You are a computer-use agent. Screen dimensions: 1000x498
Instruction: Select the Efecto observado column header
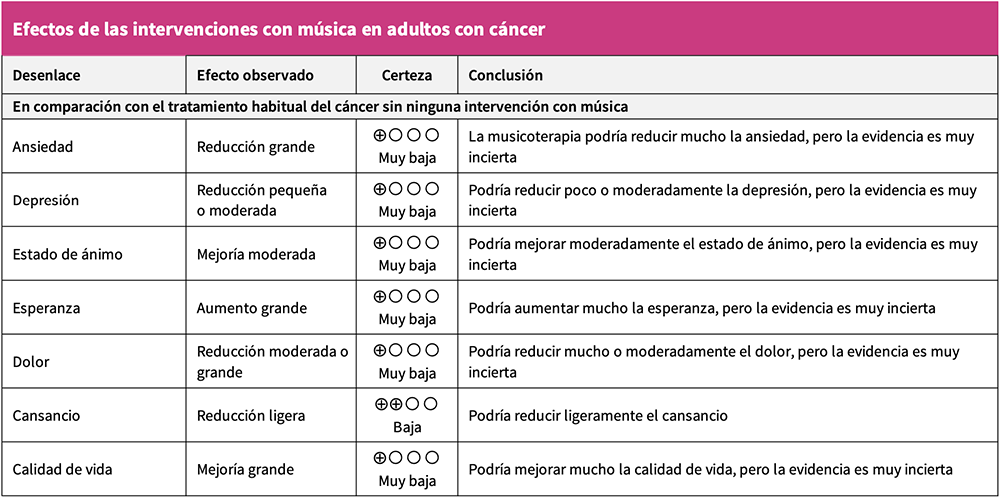[x=255, y=75]
